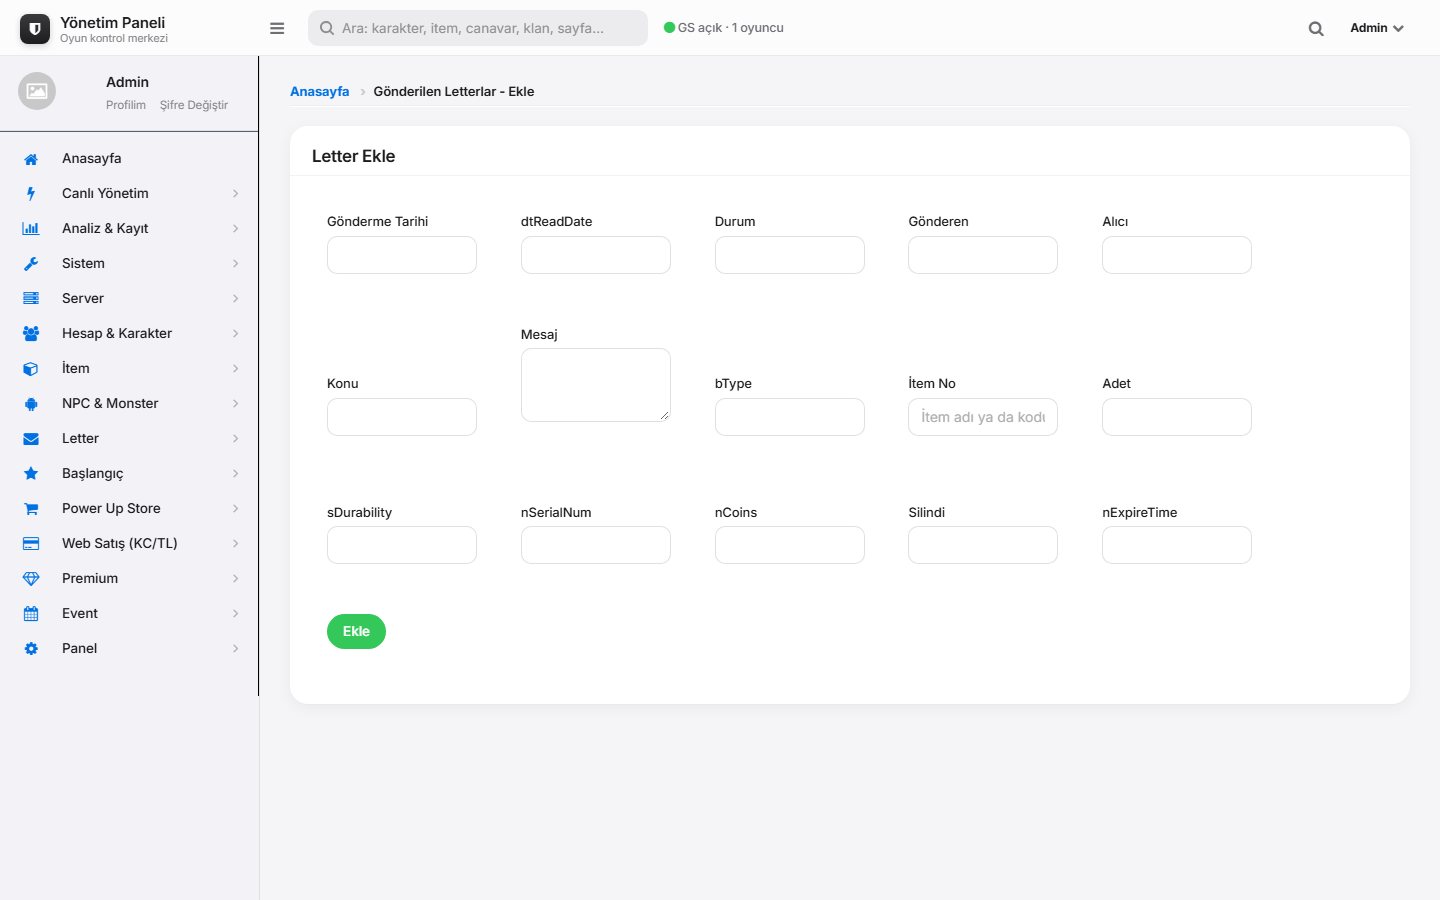Click the Letter envelope icon

click(x=31, y=439)
